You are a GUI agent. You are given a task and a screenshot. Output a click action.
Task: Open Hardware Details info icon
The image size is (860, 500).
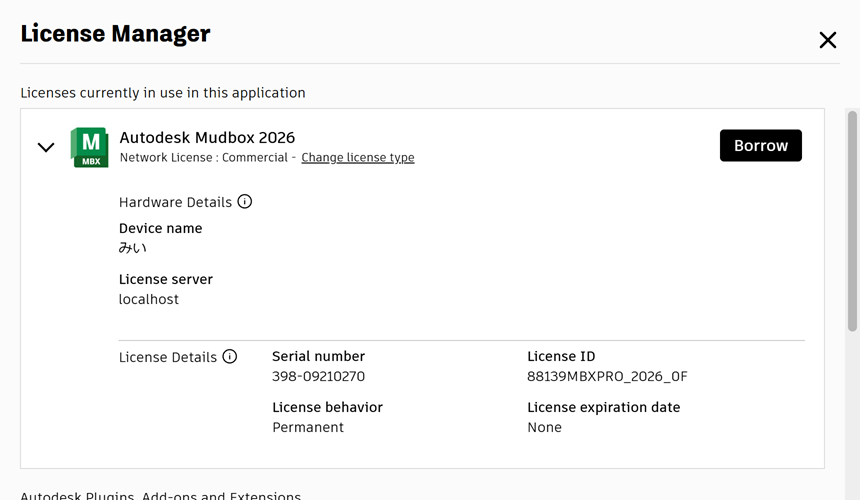(x=245, y=202)
